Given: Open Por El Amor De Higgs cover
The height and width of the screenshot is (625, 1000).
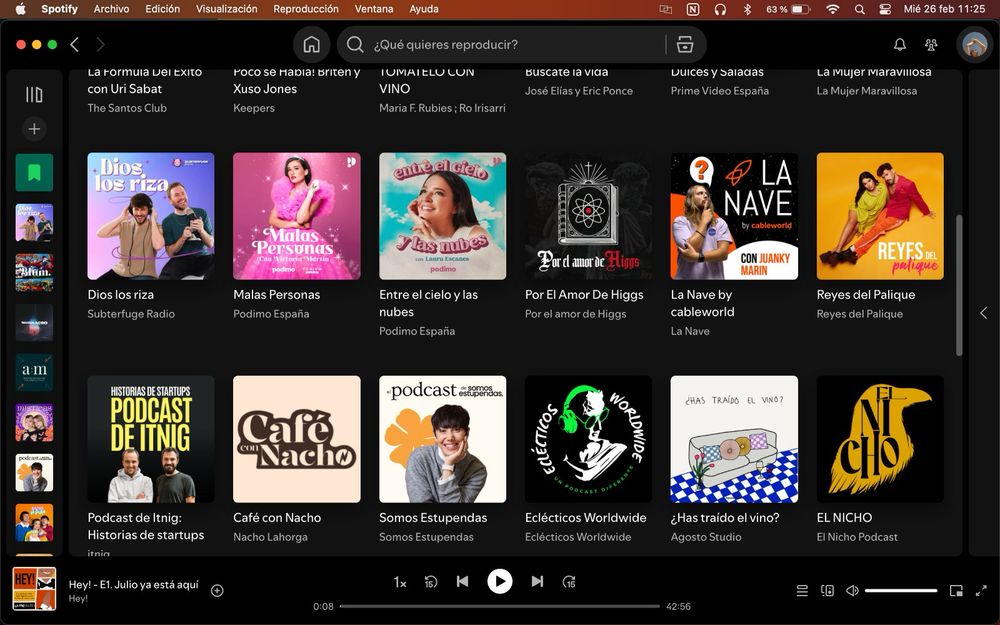Looking at the screenshot, I should [588, 216].
